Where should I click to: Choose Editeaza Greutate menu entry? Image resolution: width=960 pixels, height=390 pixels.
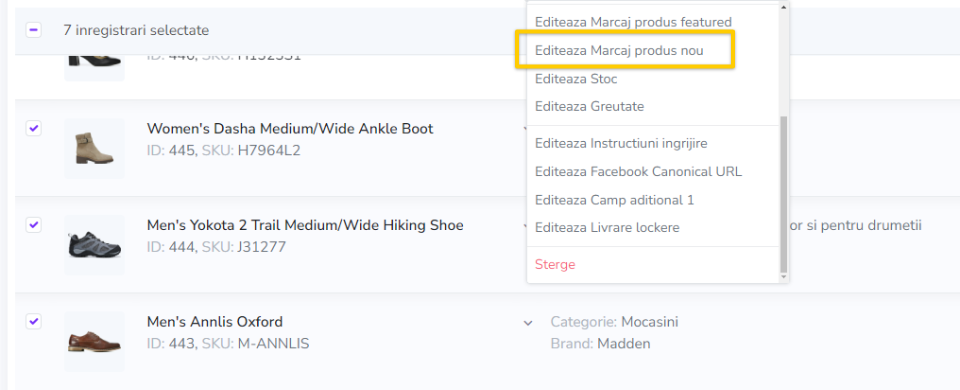click(x=589, y=107)
